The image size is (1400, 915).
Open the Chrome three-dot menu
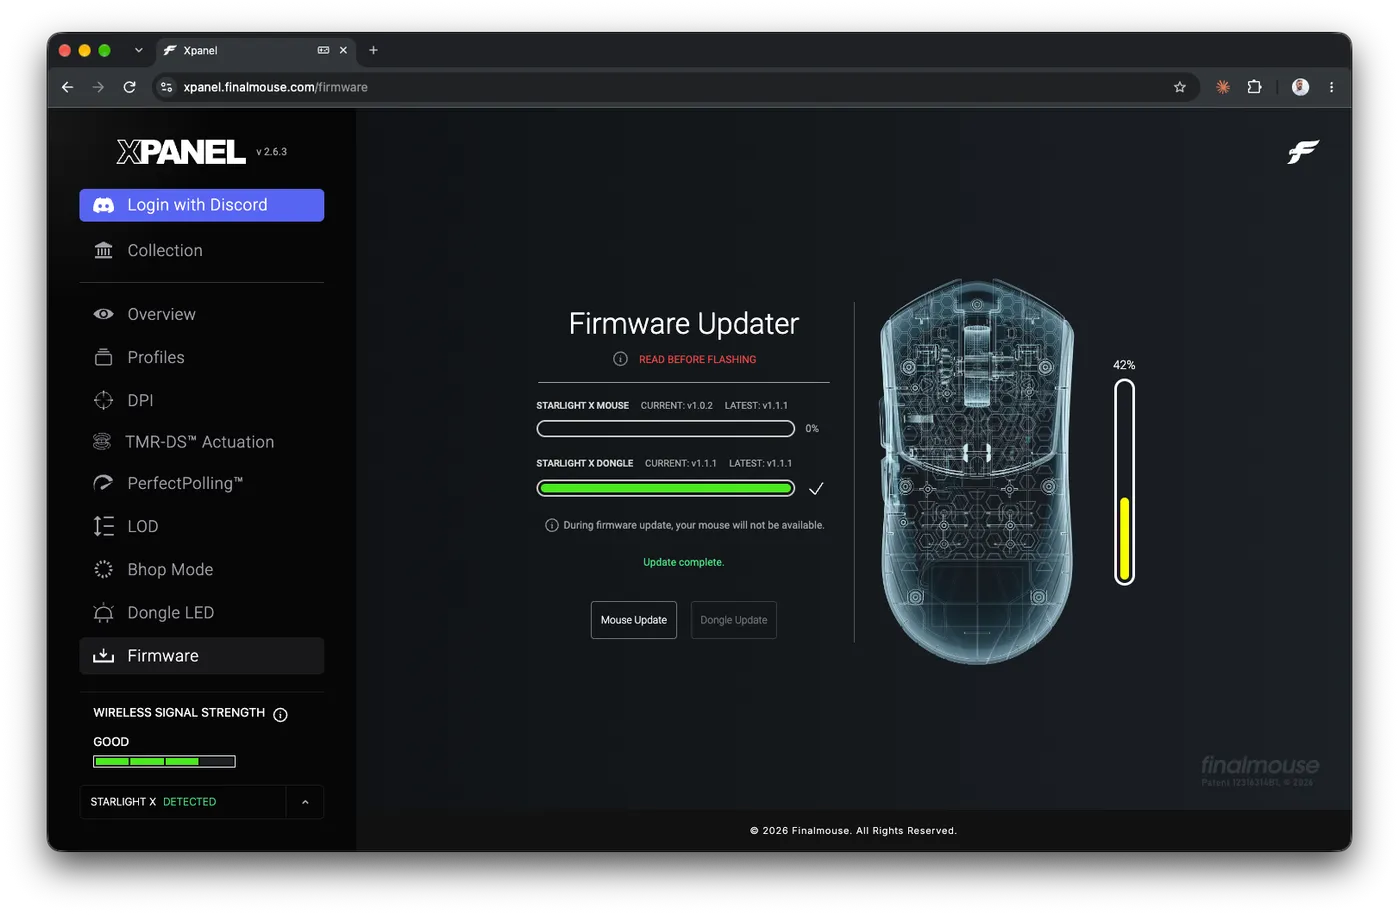click(1331, 87)
